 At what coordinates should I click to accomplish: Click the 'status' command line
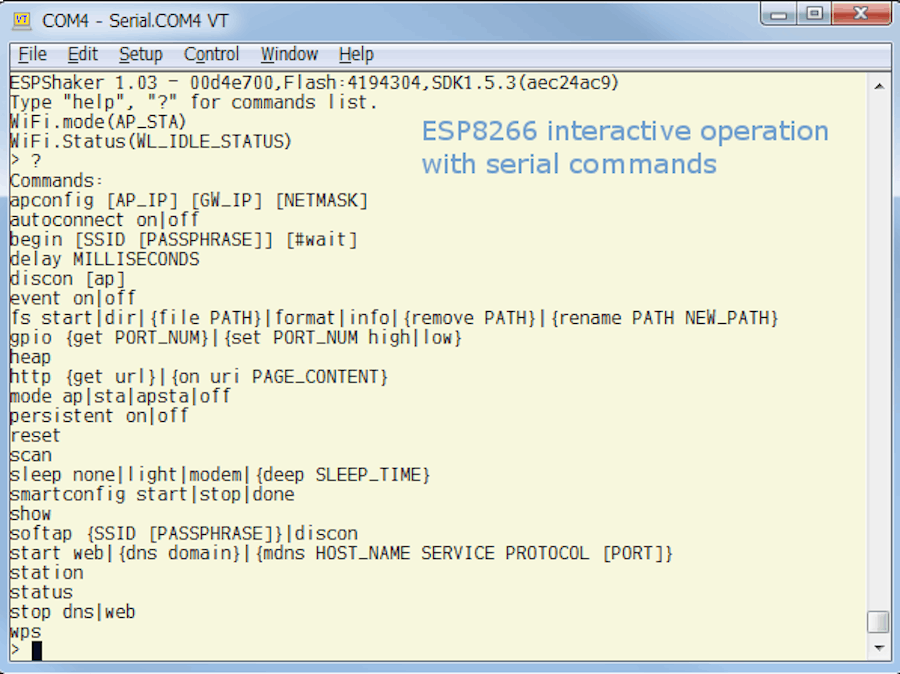tap(41, 592)
